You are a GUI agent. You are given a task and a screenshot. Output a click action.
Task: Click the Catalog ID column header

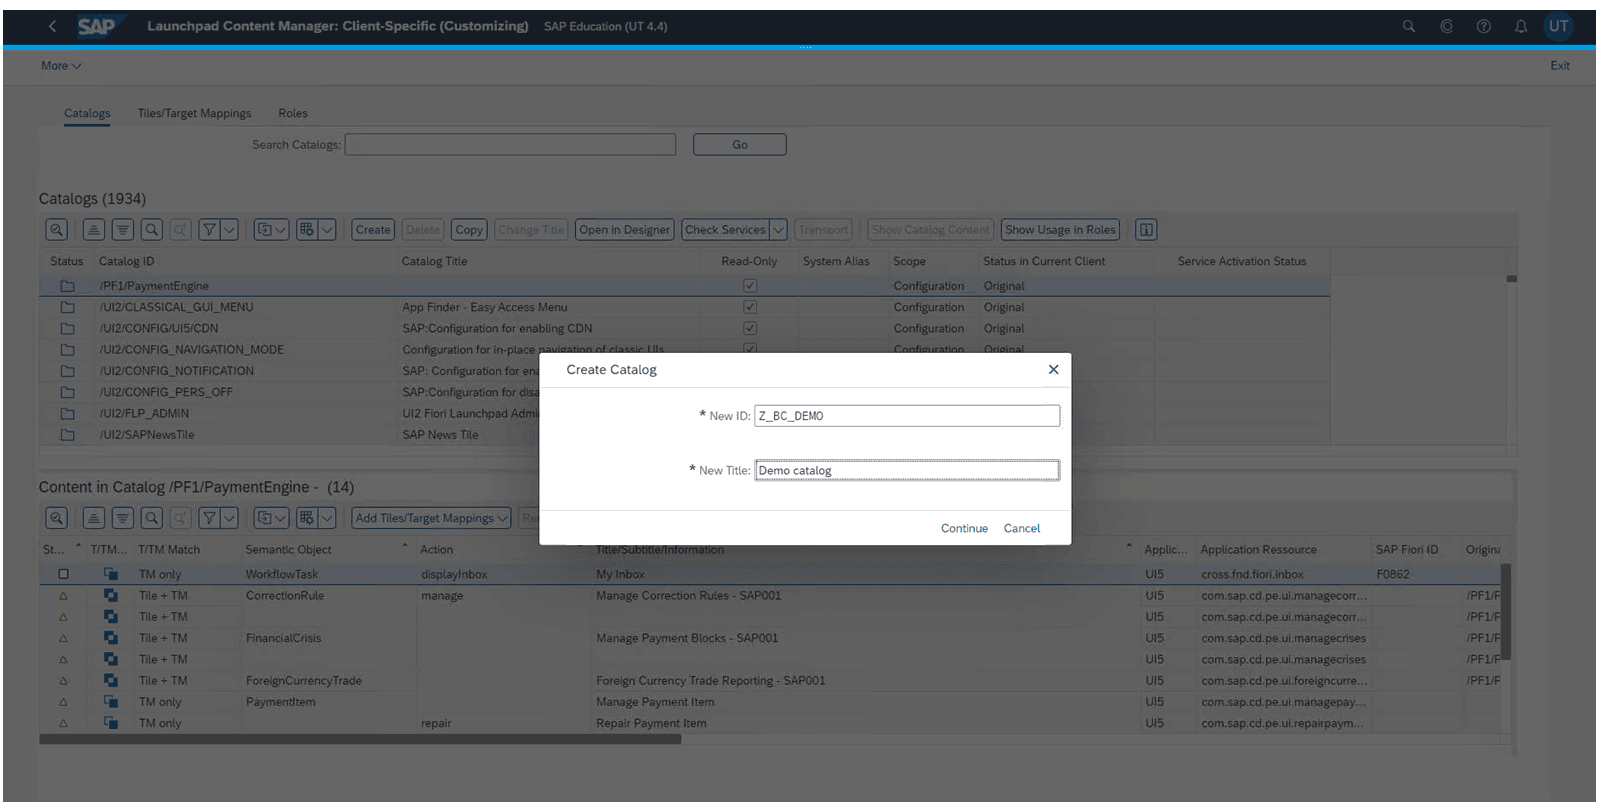127,262
